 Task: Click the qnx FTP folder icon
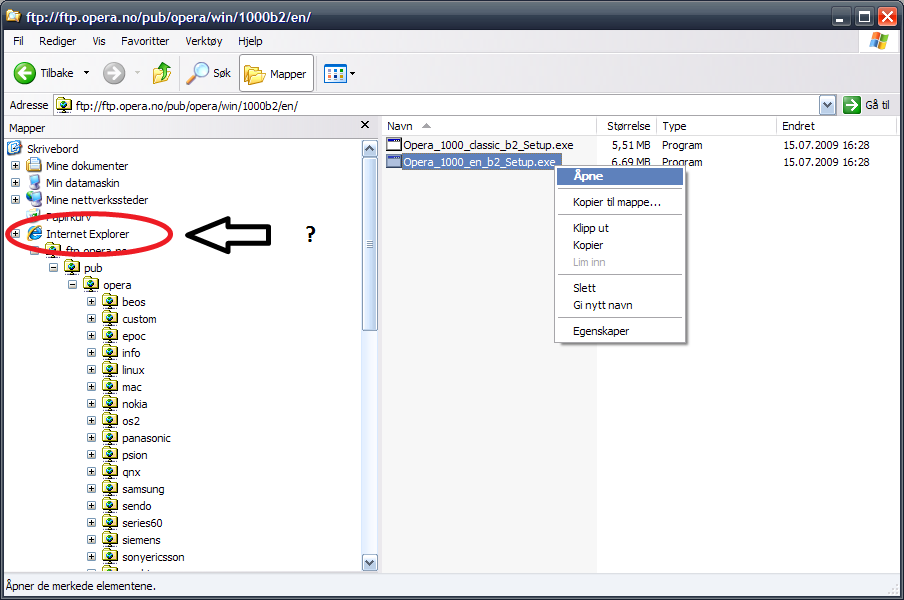pos(110,471)
